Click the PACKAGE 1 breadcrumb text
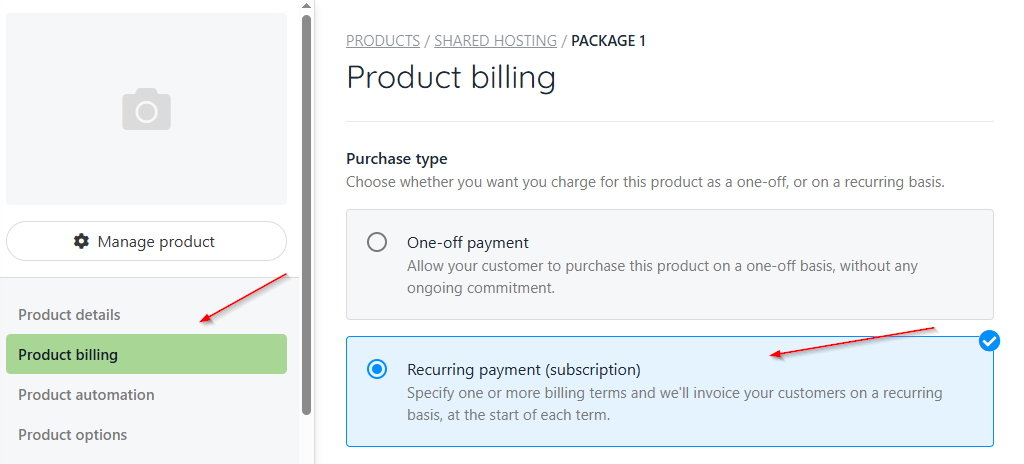 point(608,41)
